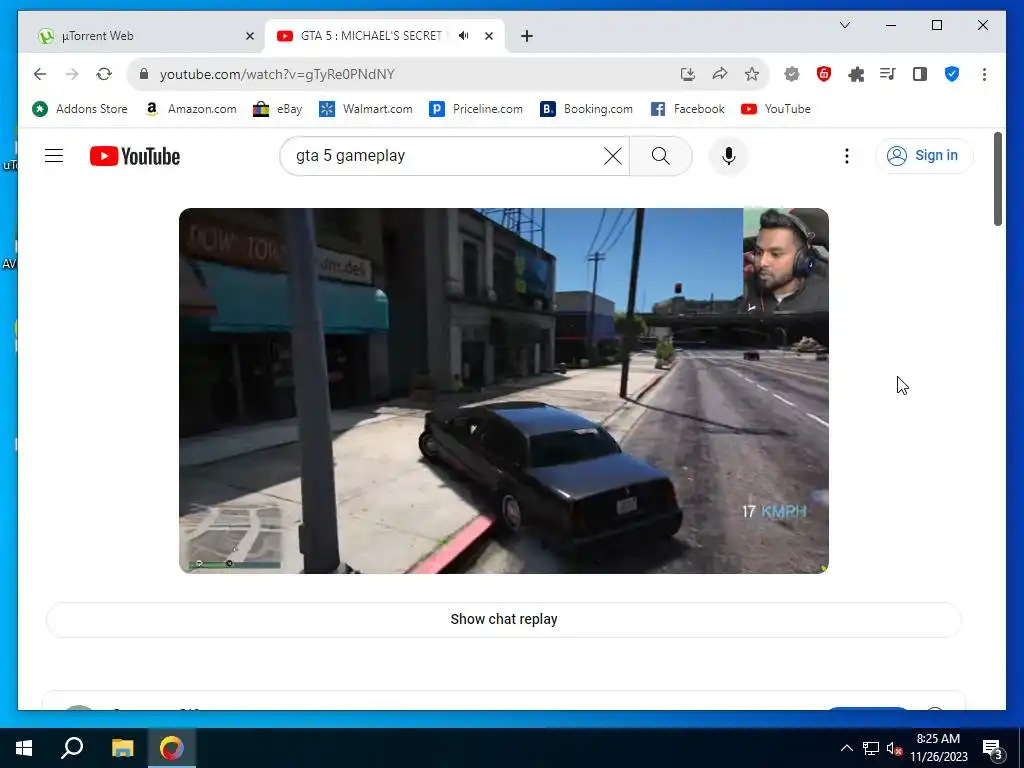
Task: Open the tab search dropdown arrow
Action: tap(844, 25)
